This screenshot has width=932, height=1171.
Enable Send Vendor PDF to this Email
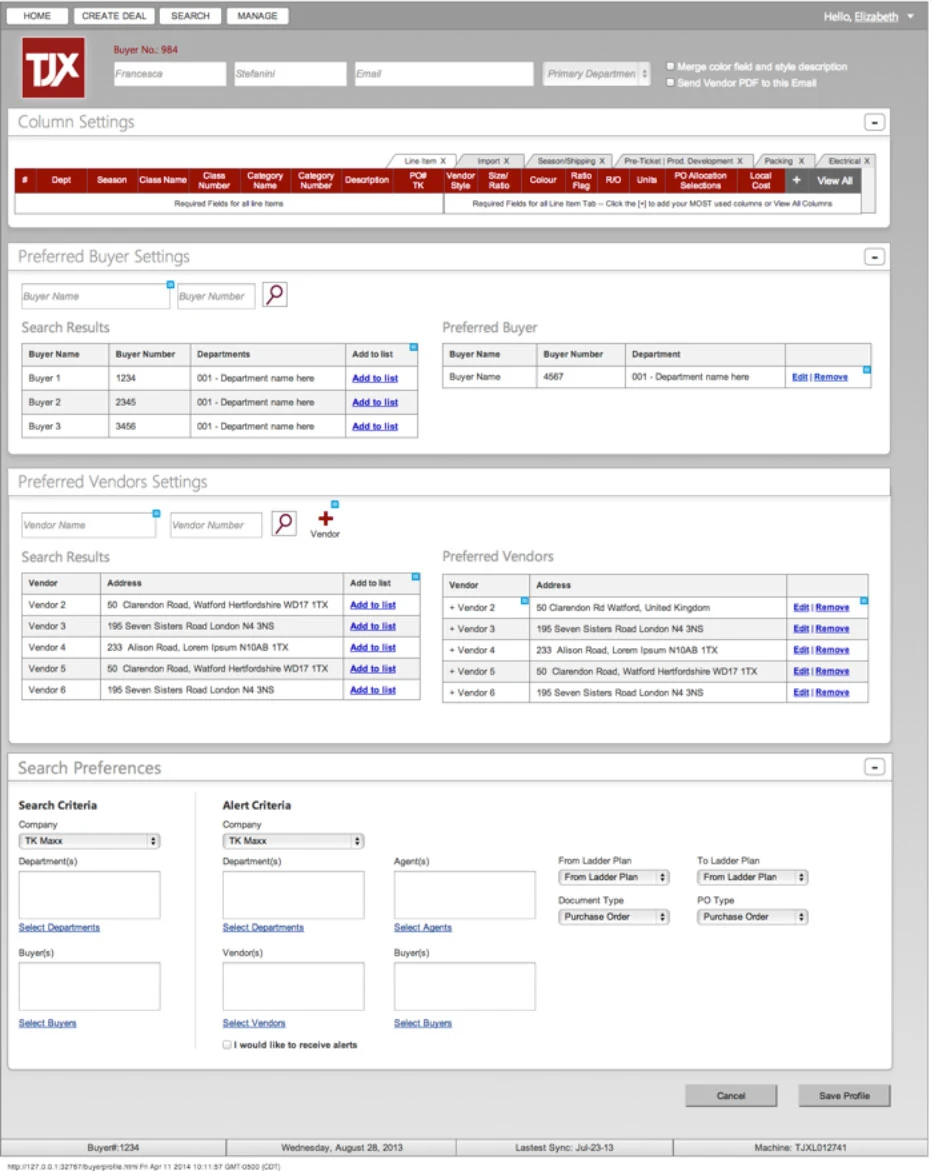(670, 83)
